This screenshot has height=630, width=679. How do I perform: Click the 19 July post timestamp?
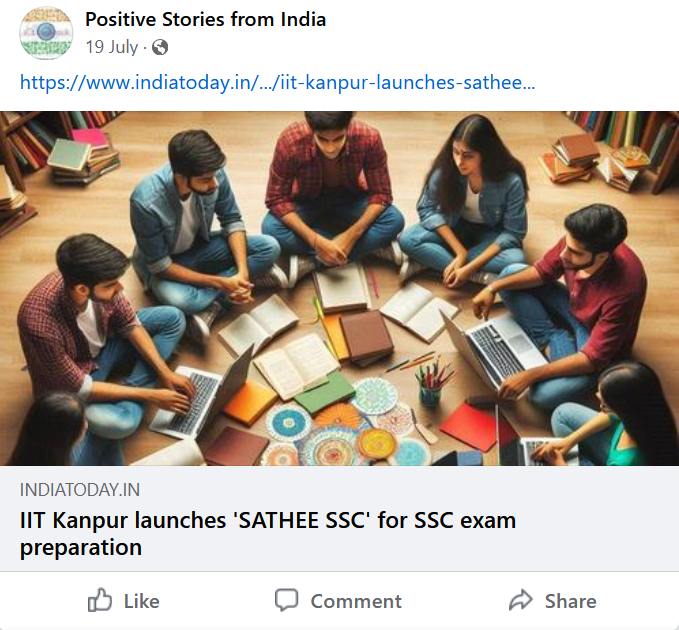(x=111, y=47)
